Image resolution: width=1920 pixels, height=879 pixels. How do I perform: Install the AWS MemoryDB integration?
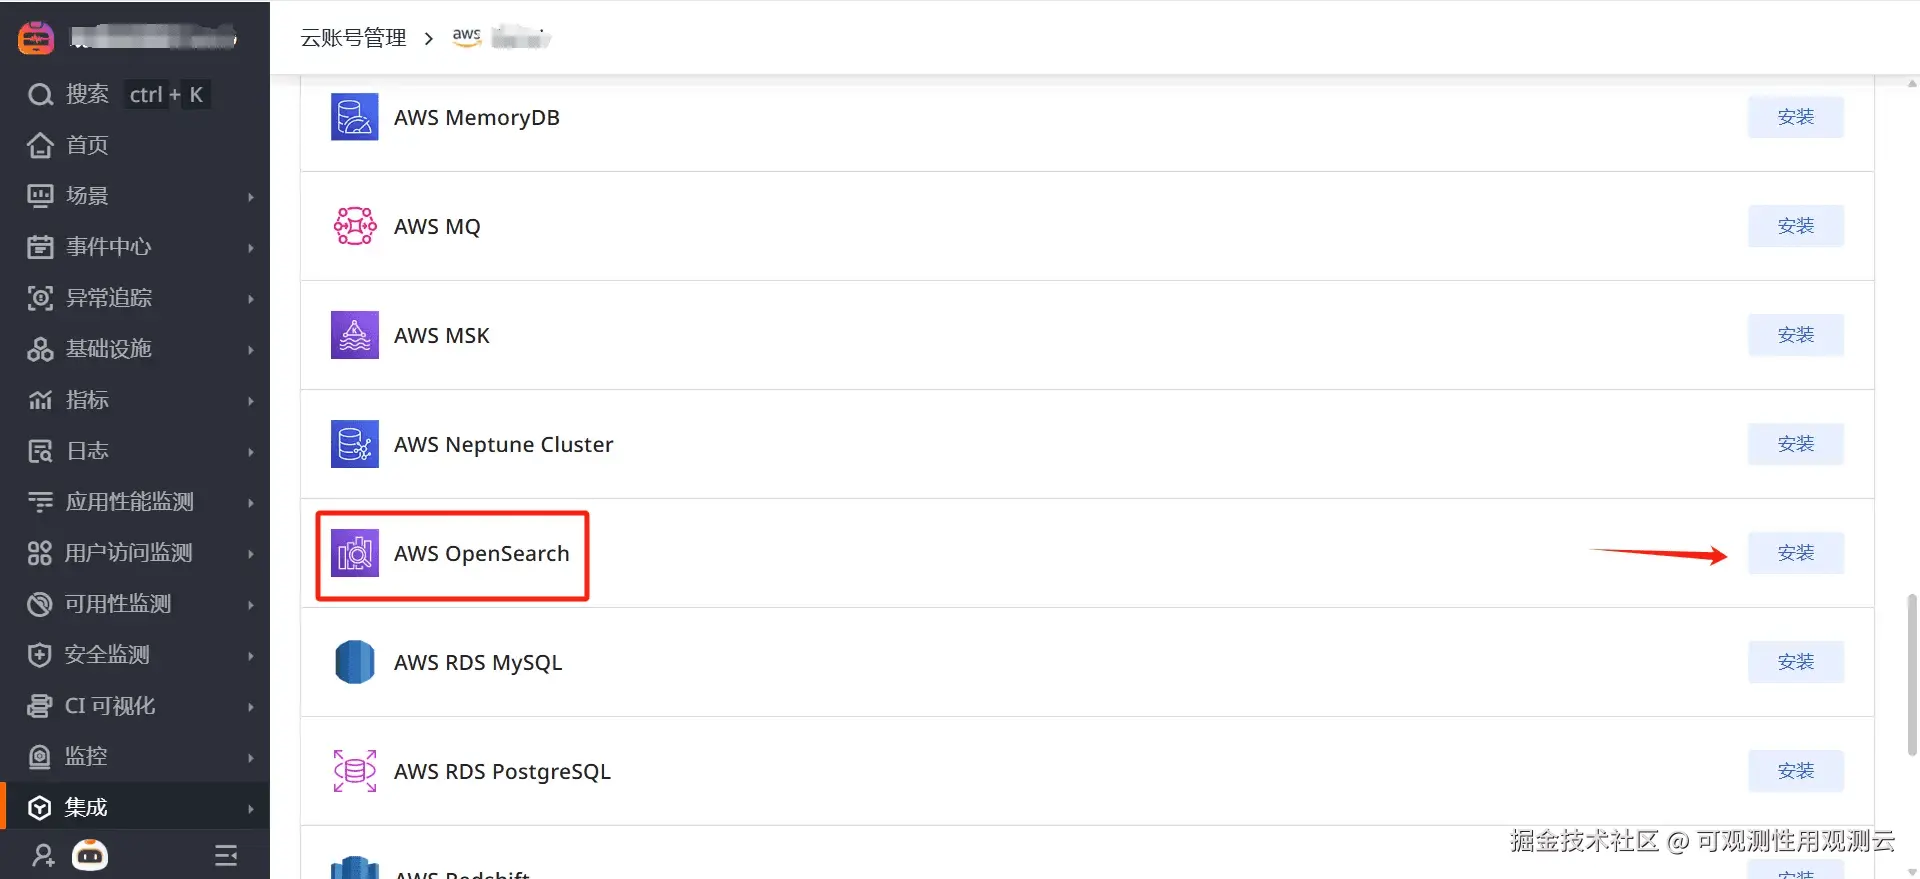point(1795,117)
